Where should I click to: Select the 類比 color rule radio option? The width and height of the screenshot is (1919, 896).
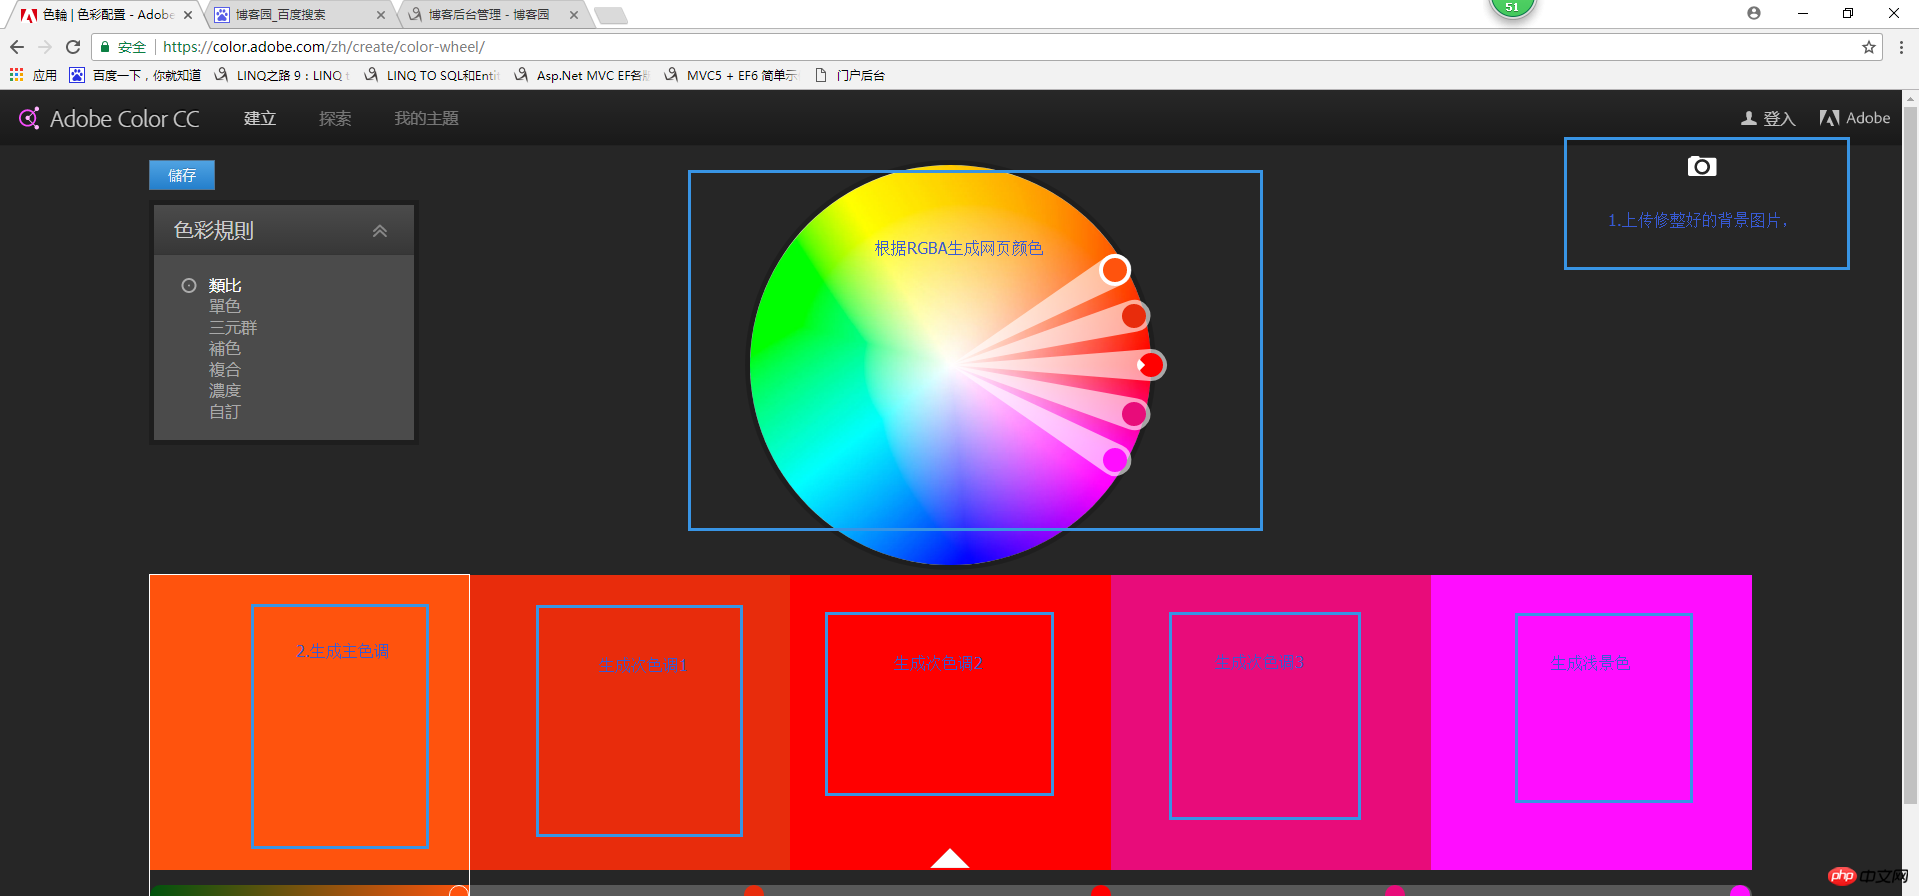tap(189, 286)
